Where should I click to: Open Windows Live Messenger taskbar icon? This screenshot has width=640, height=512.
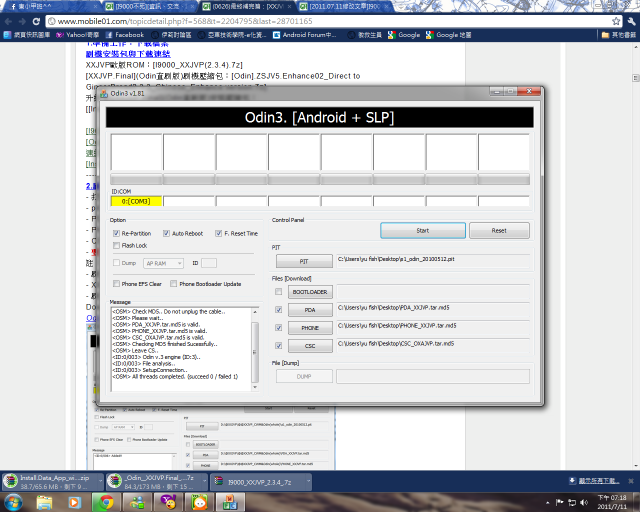138,502
